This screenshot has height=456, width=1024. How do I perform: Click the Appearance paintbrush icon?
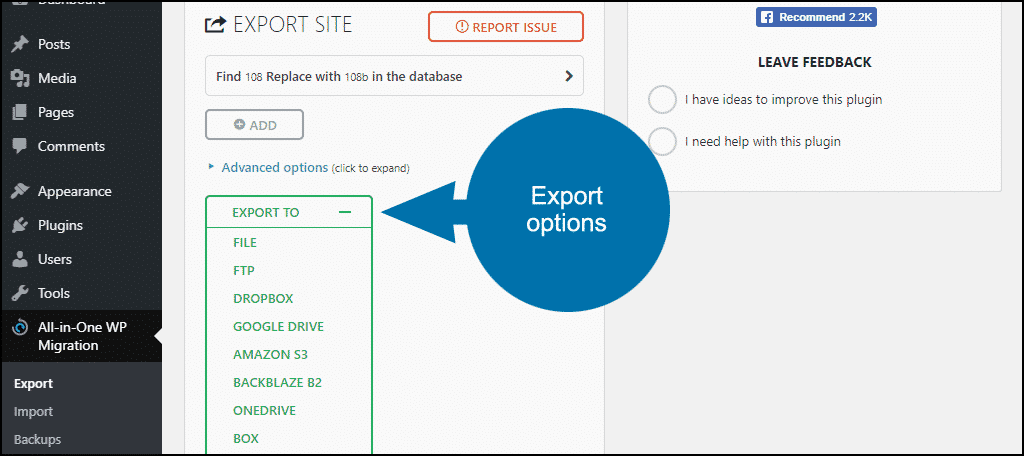pyautogui.click(x=20, y=191)
